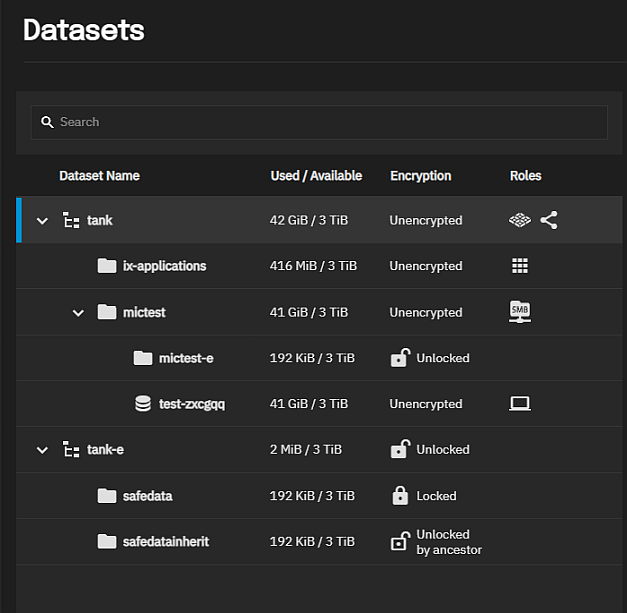
Task: Collapse the mictest dataset tree
Action: click(x=78, y=313)
